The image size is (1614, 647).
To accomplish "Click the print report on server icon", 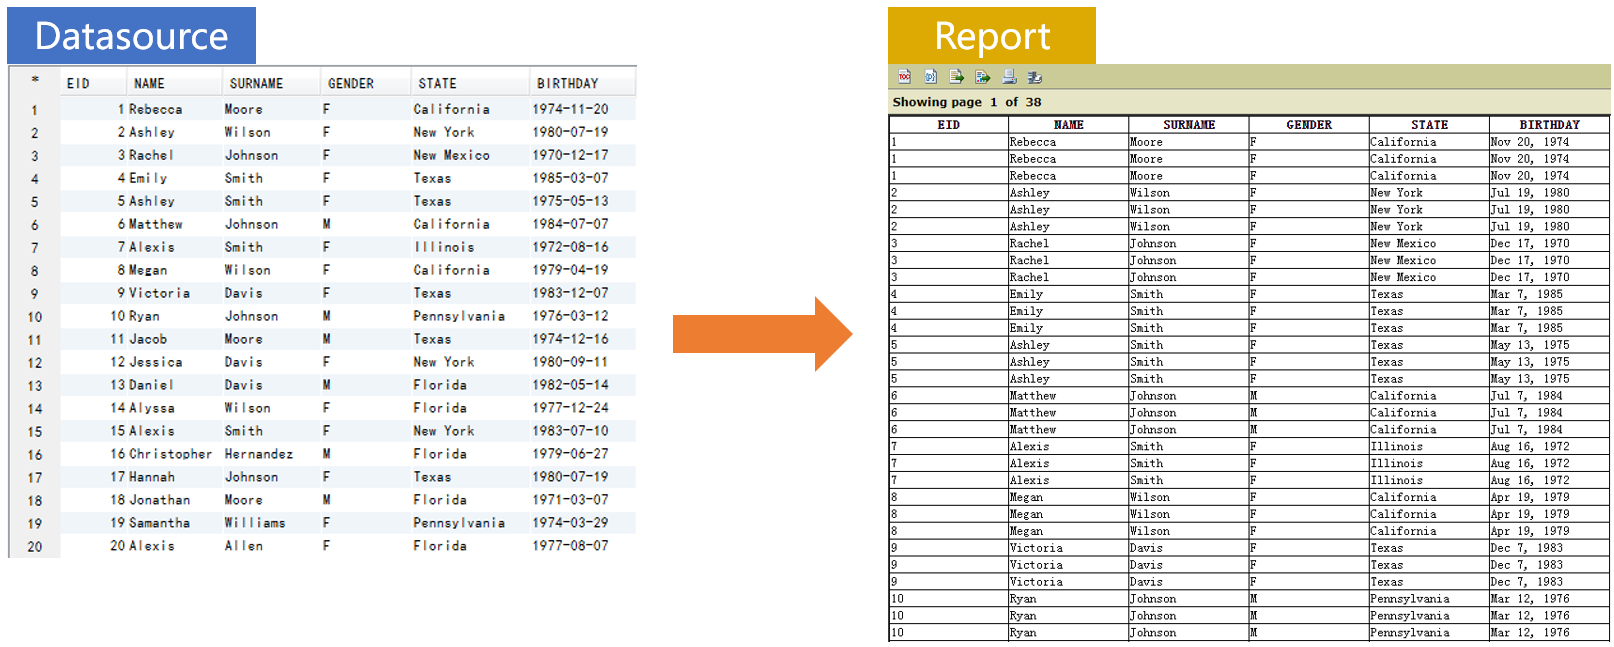I will coord(1035,77).
